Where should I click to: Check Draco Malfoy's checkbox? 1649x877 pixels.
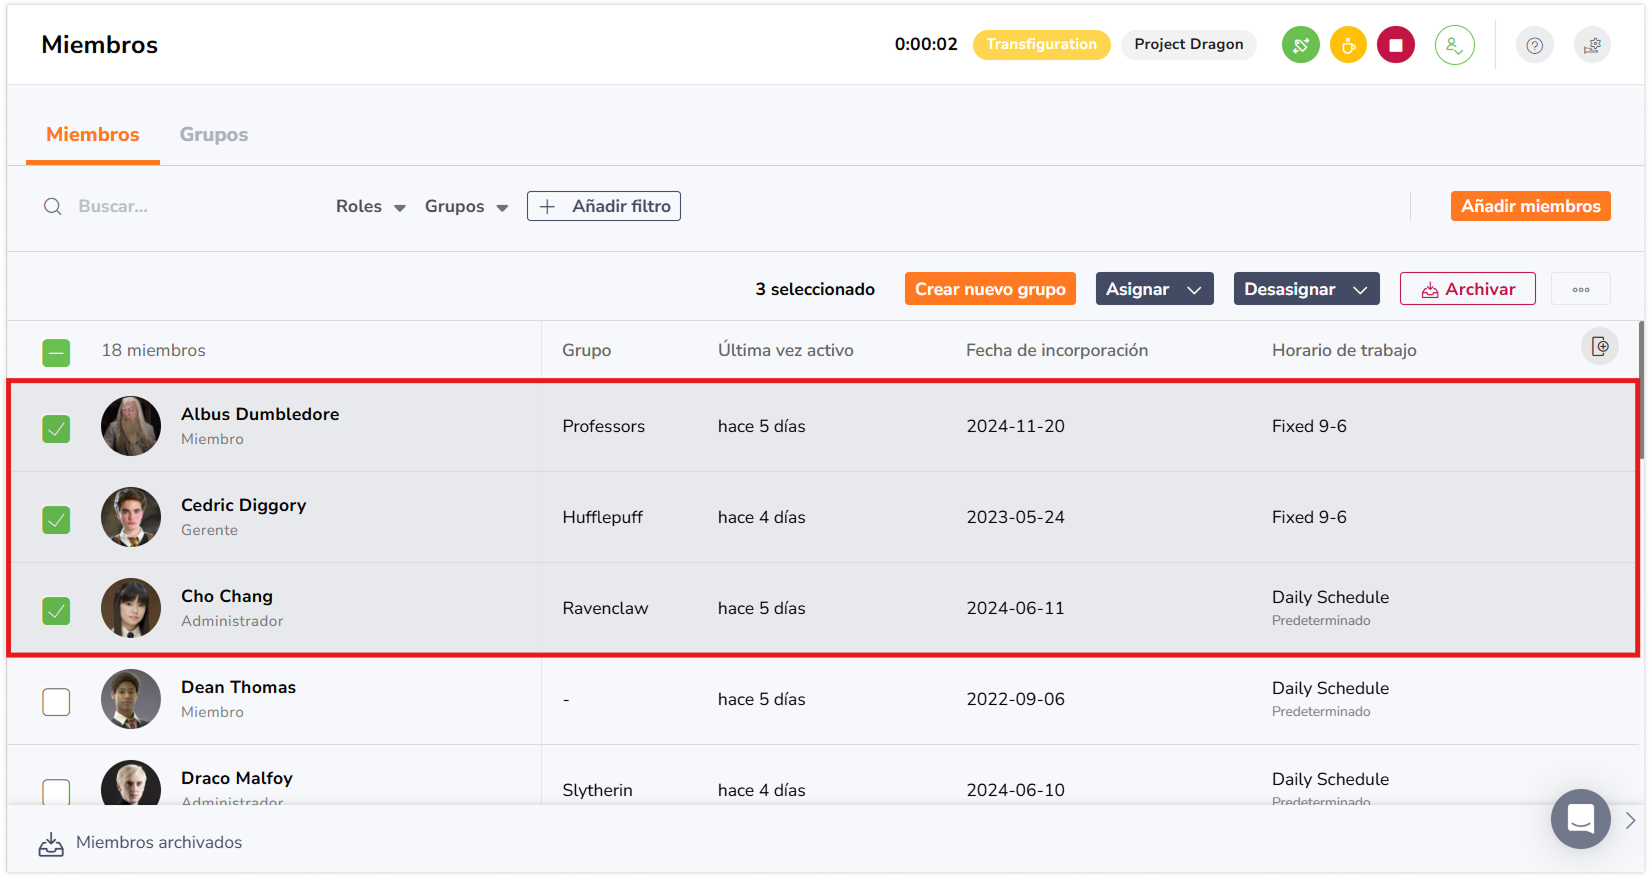coord(56,792)
